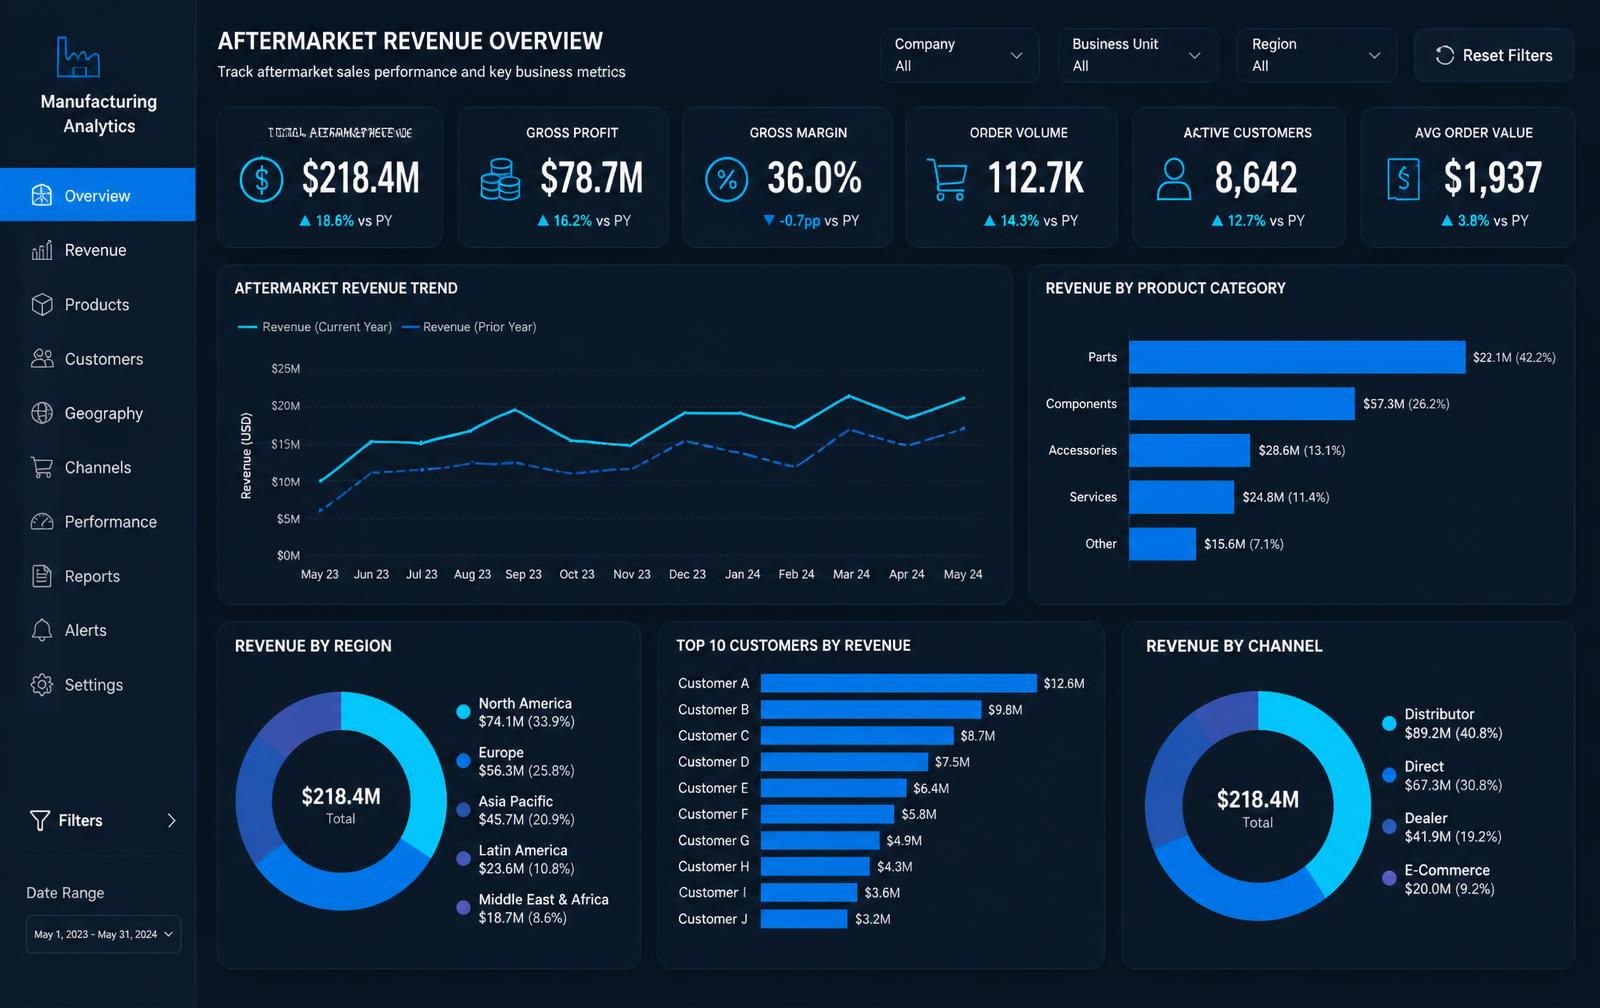Click the person icon in Active Customers card

[1174, 180]
